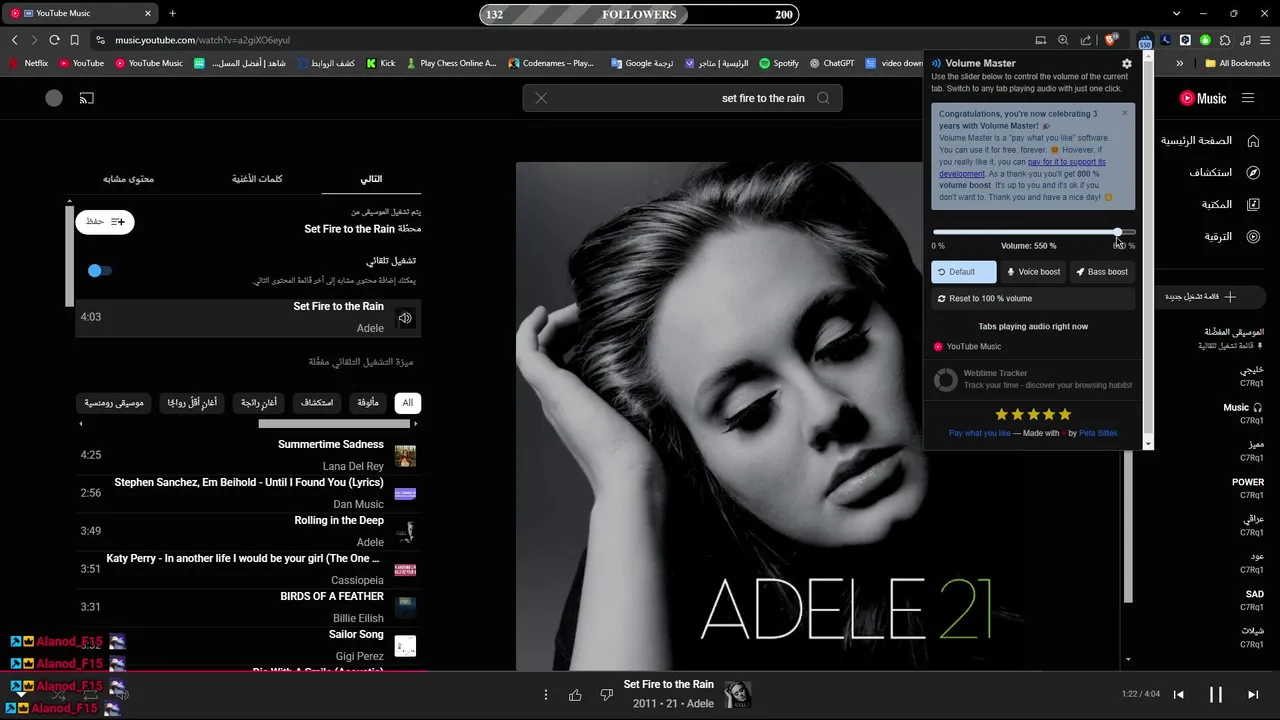This screenshot has height=720, width=1280.
Task: Open the browser main menu
Action: point(1265,40)
